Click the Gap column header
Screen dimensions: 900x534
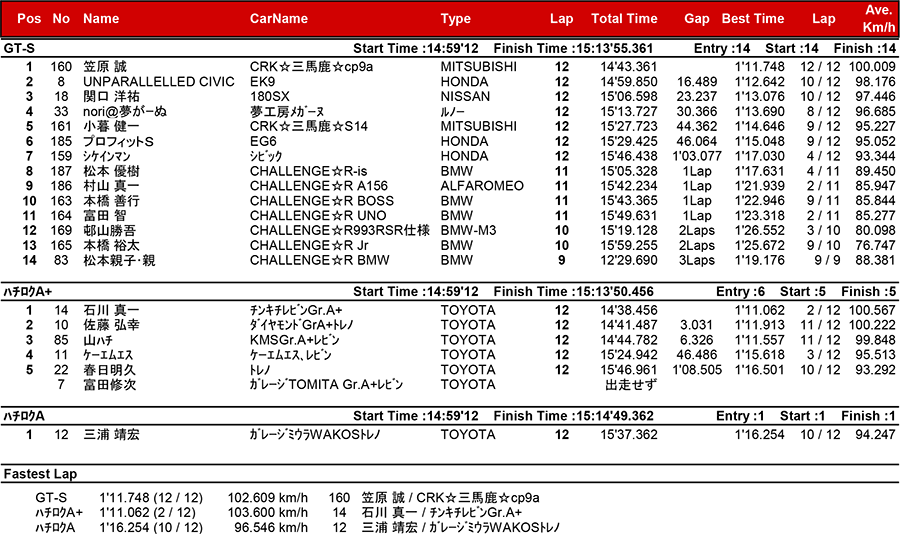(696, 18)
